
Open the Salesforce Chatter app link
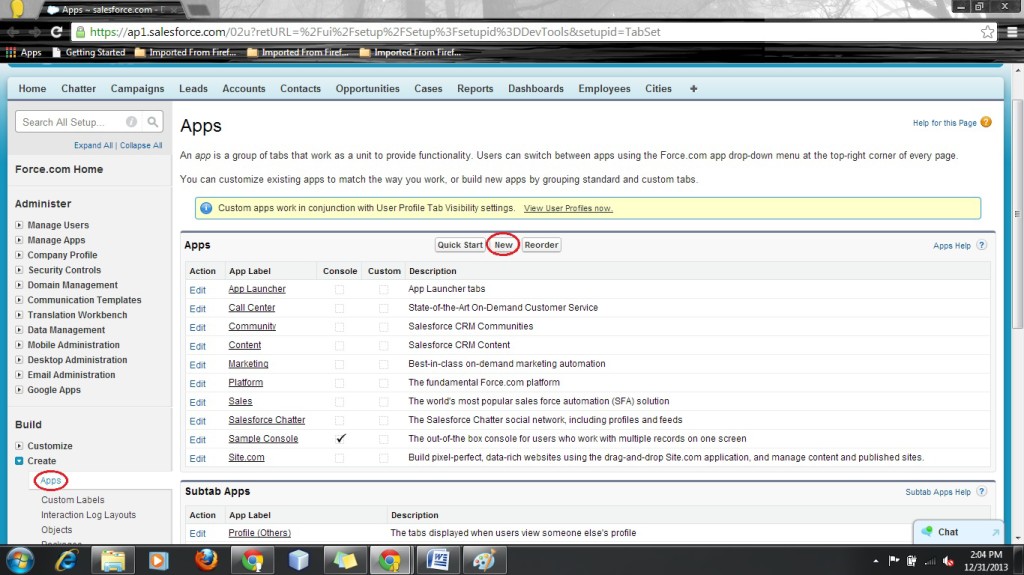pos(266,420)
